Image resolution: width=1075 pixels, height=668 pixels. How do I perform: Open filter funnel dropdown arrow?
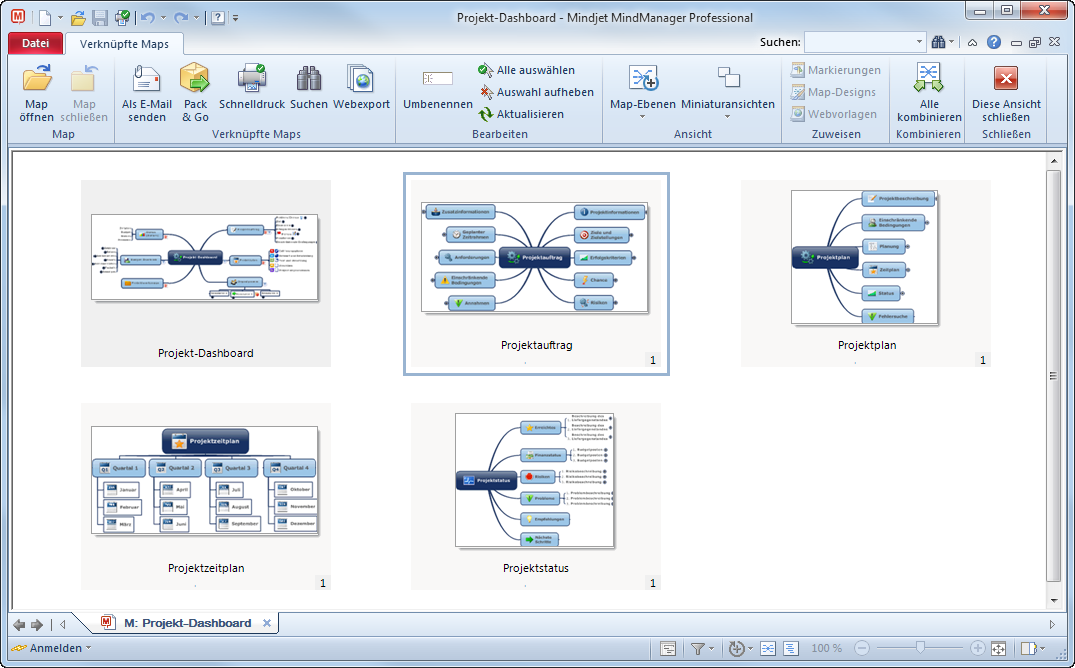(711, 648)
